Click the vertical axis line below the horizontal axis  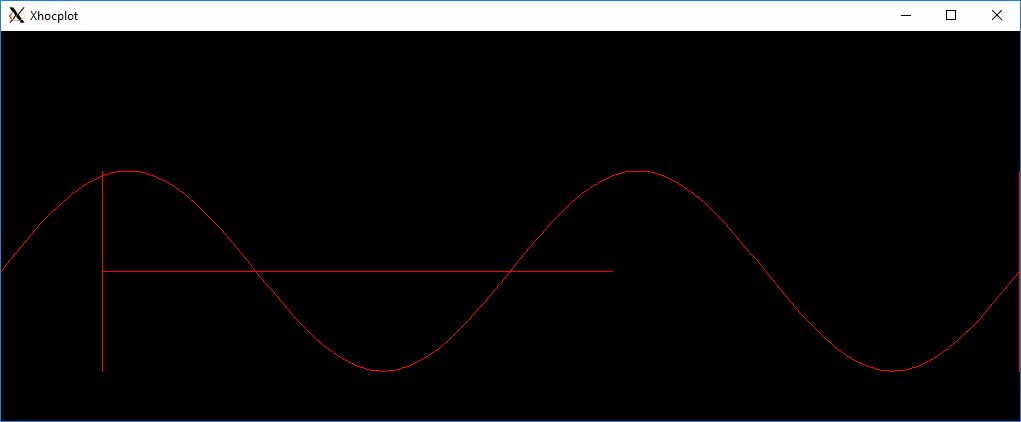(103, 322)
